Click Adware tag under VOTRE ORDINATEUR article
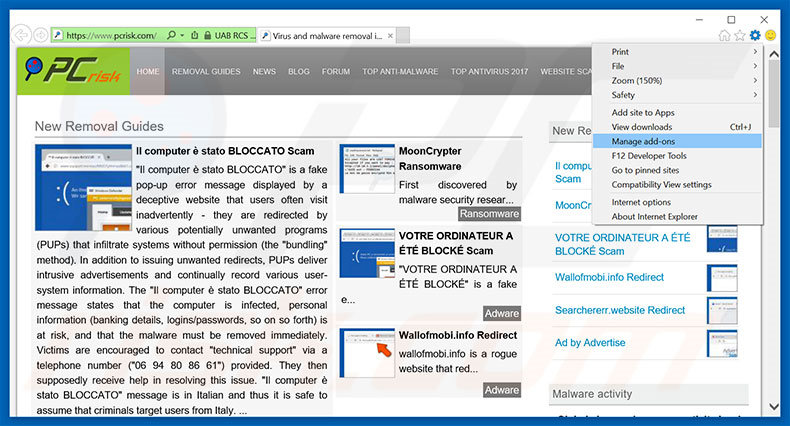Viewport: 790px width, 426px height. 502,313
